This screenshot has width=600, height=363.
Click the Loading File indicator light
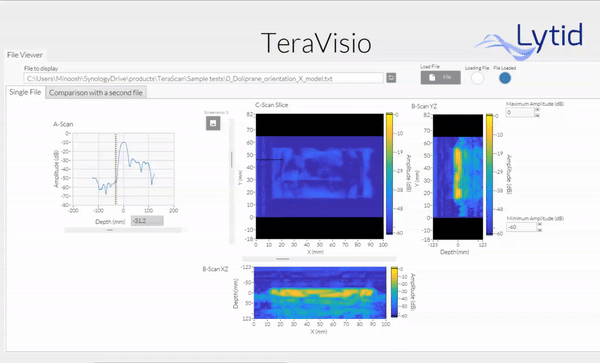(477, 78)
